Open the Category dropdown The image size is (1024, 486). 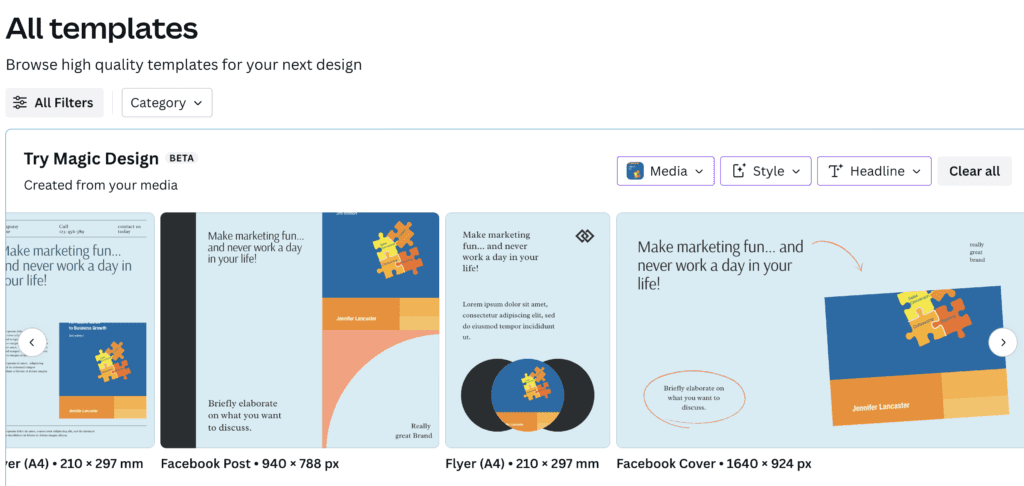pyautogui.click(x=167, y=102)
